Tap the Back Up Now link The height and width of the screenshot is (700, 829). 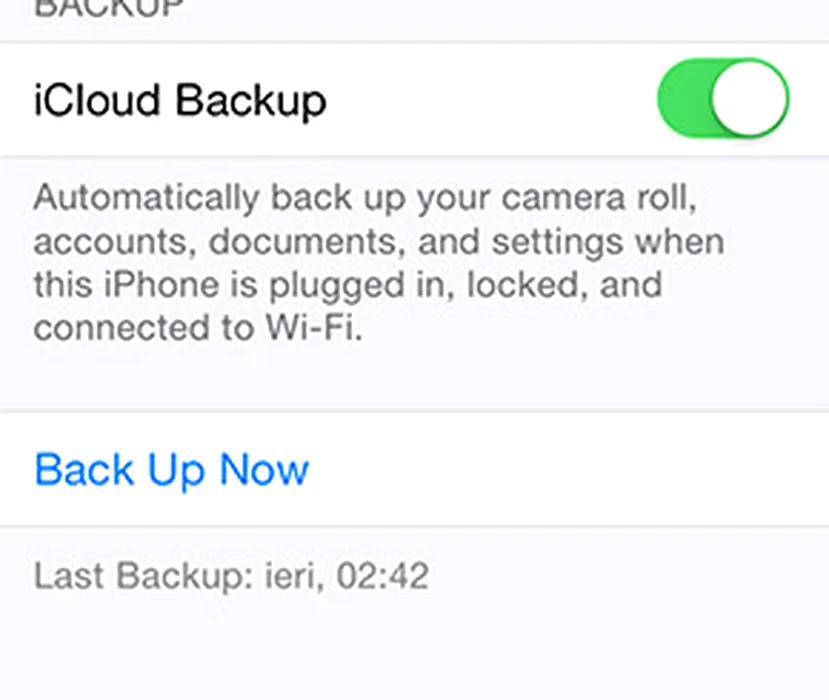click(x=172, y=469)
